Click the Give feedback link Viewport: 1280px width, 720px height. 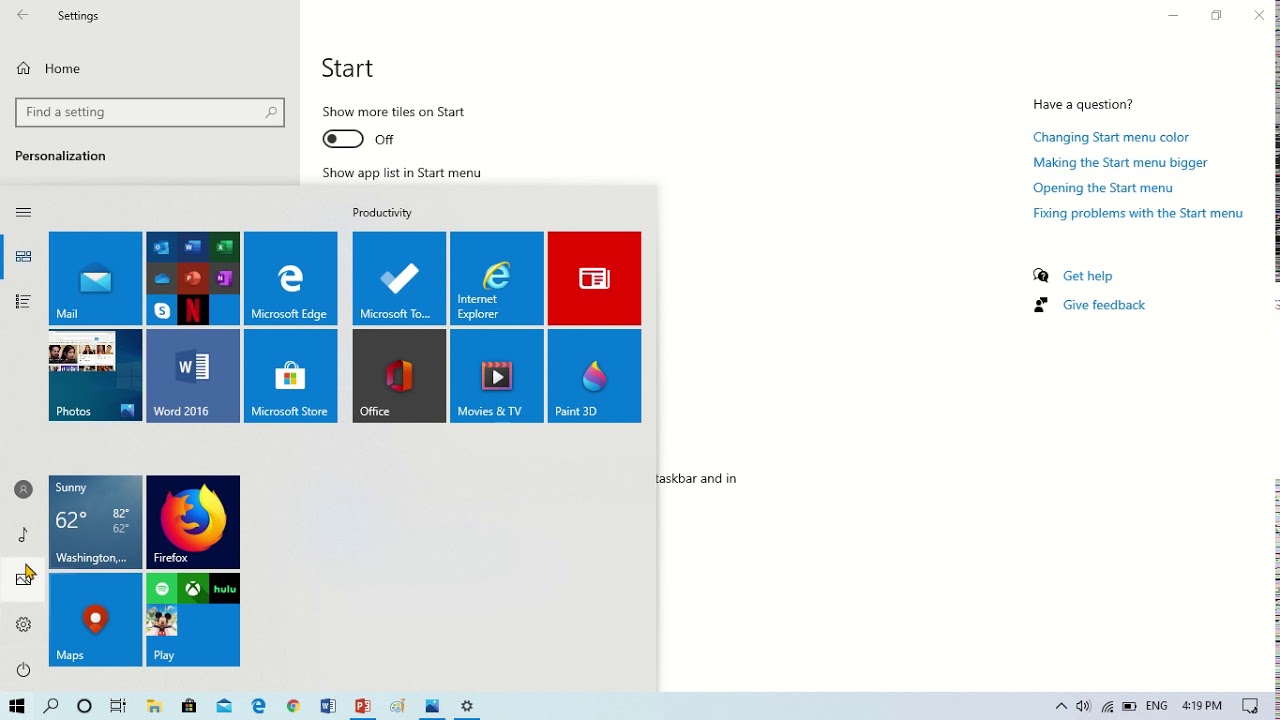1104,305
